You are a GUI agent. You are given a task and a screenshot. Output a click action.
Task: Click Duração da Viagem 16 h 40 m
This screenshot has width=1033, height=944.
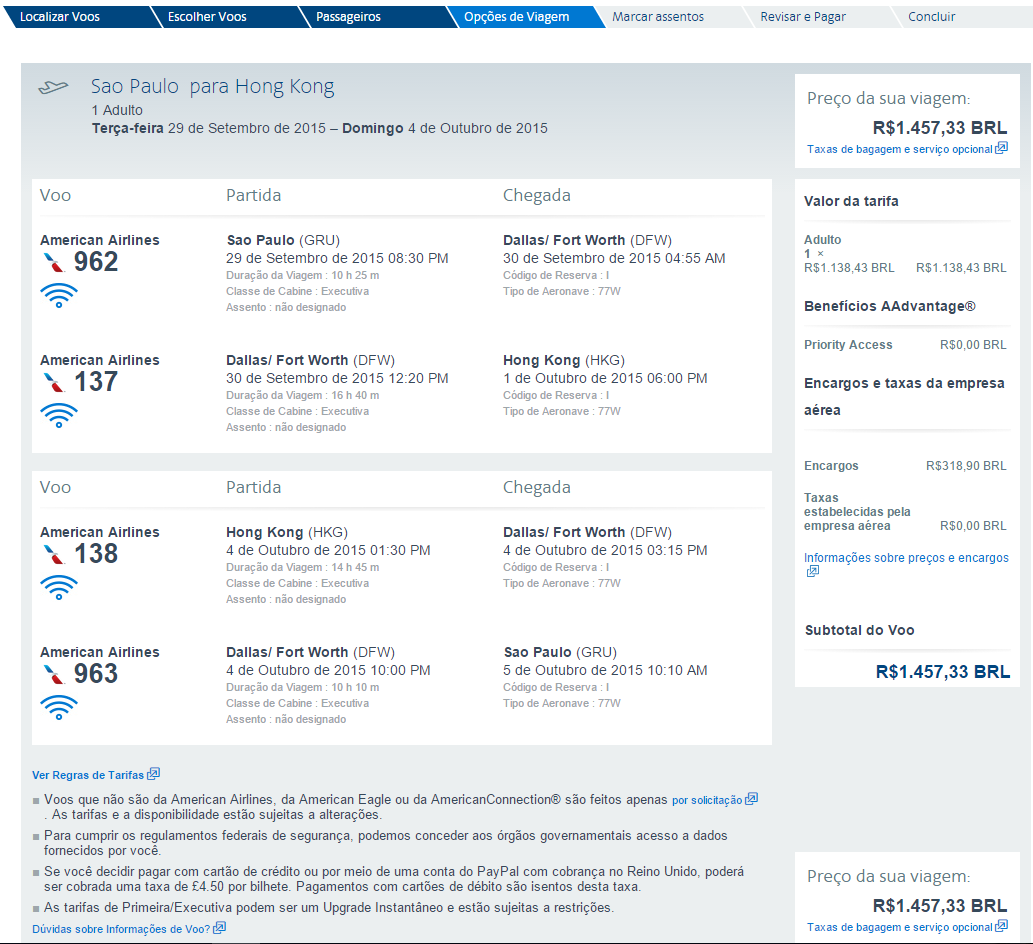[x=302, y=395]
